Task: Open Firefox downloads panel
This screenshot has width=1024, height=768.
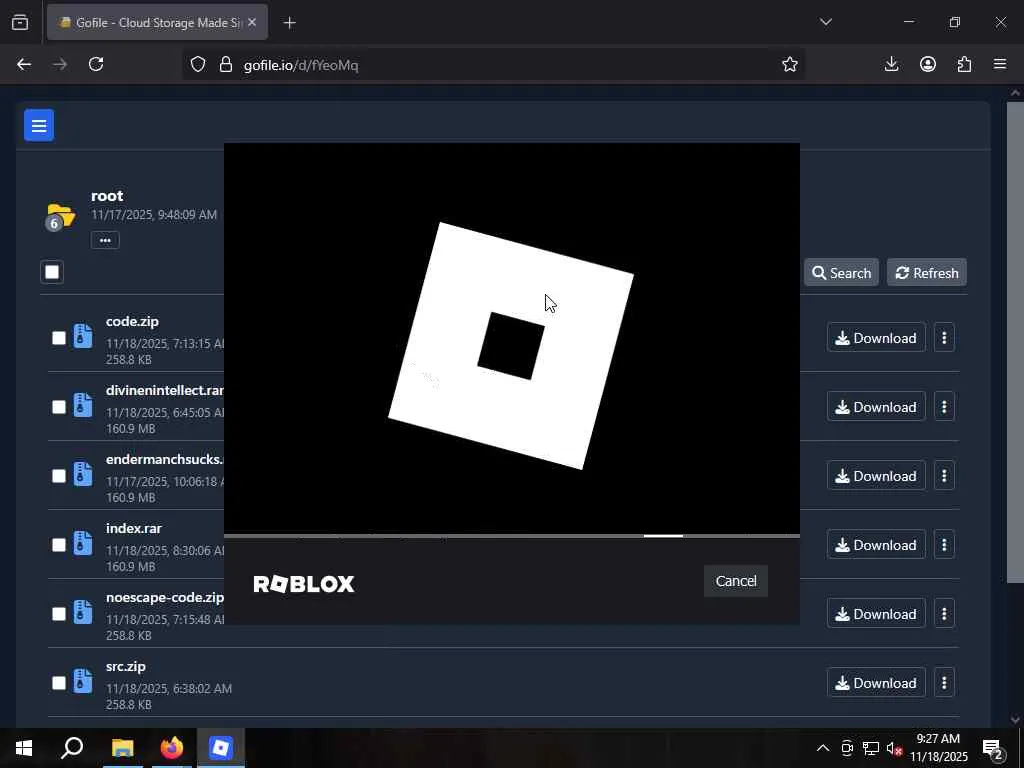Action: (x=891, y=64)
